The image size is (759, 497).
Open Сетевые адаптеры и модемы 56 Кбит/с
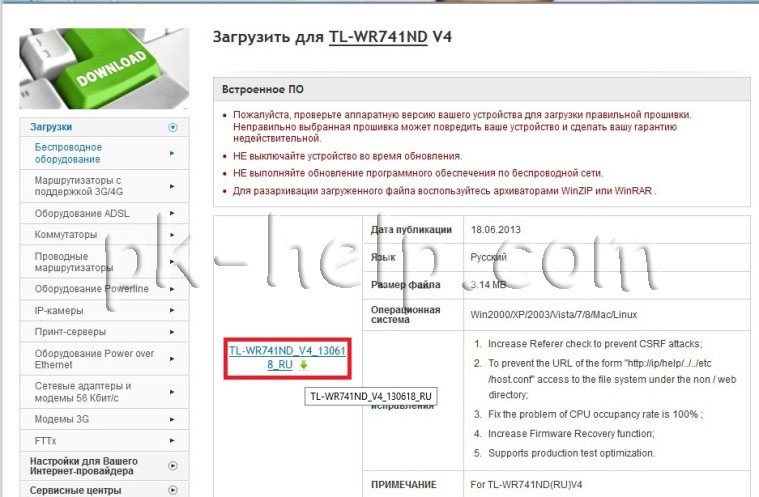click(x=83, y=392)
